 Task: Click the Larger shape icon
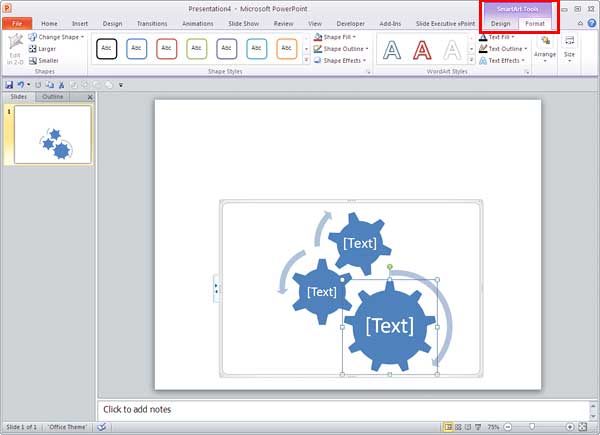point(33,49)
